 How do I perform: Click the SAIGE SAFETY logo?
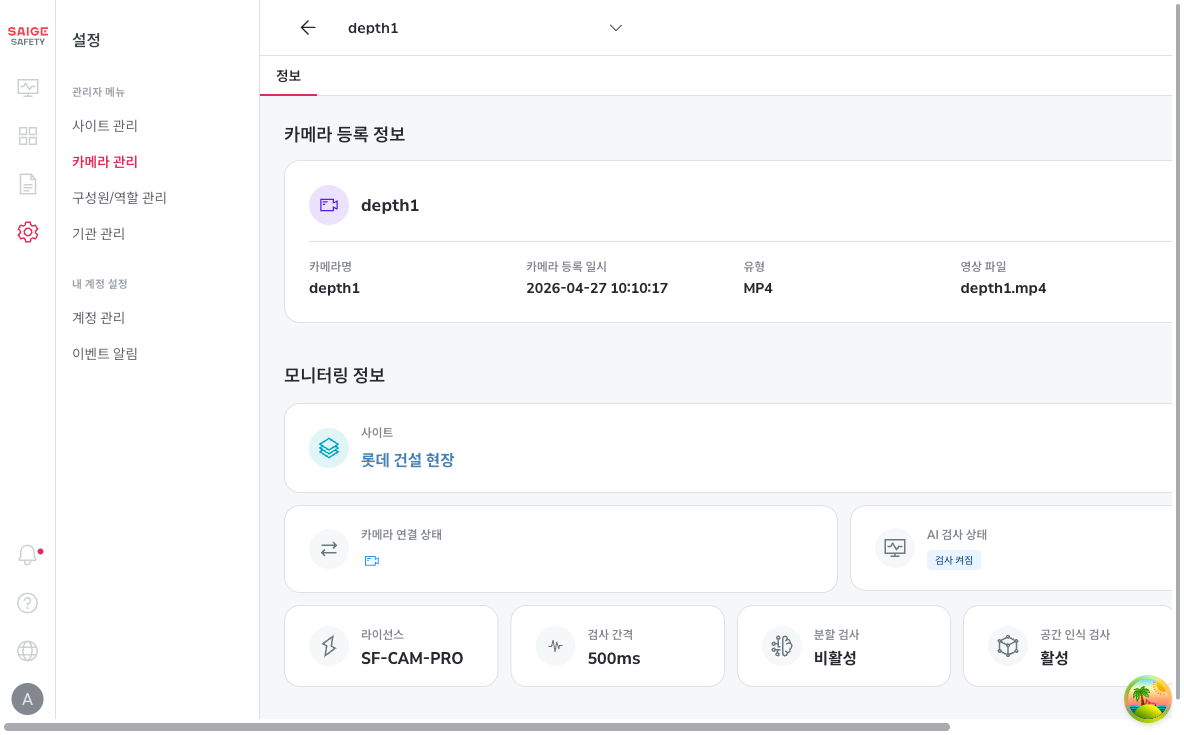(28, 36)
